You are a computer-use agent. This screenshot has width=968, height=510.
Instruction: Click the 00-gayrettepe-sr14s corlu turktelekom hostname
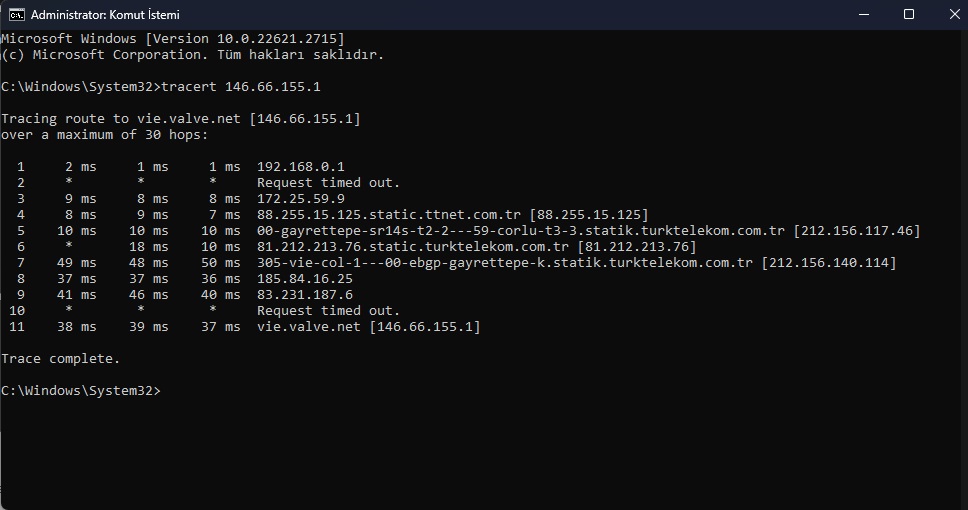click(520, 231)
